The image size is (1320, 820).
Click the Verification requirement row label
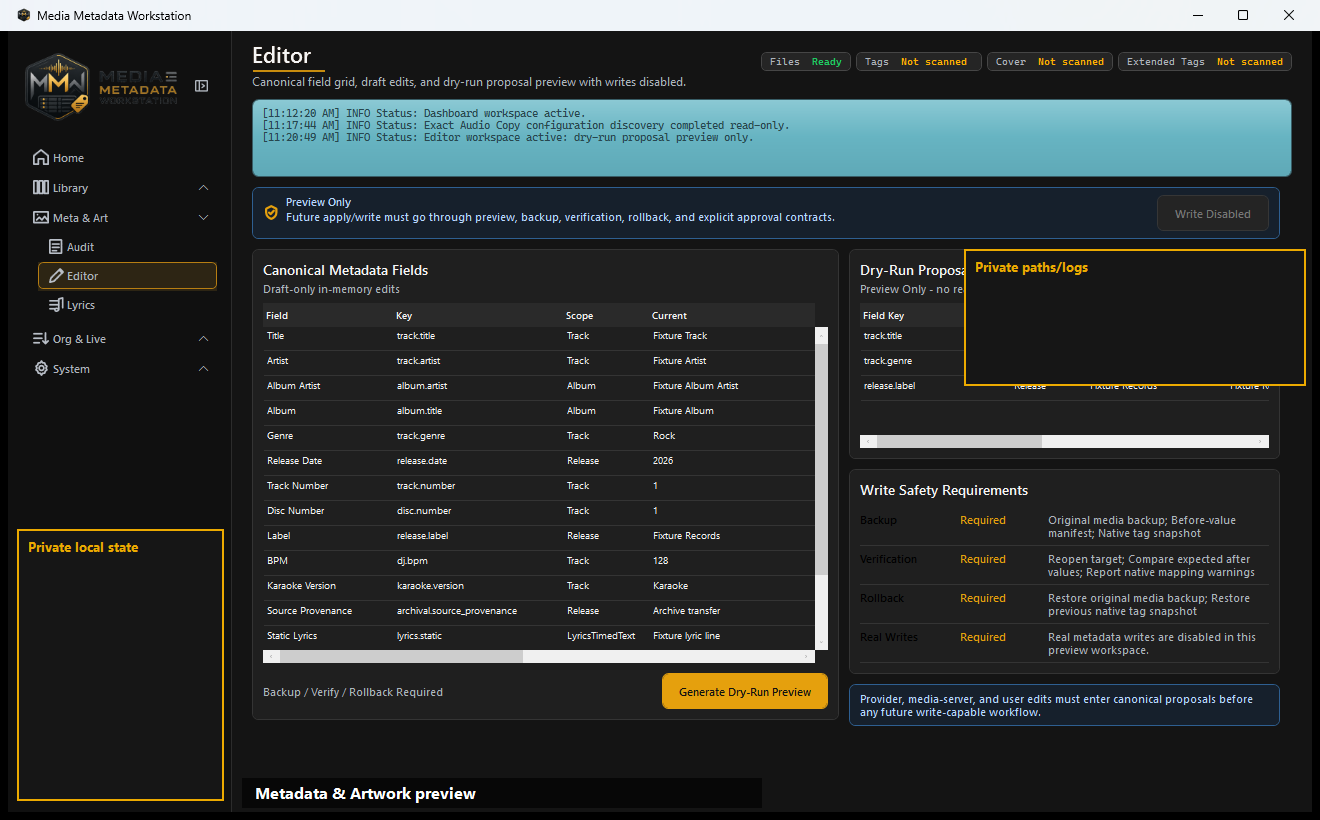tap(888, 559)
